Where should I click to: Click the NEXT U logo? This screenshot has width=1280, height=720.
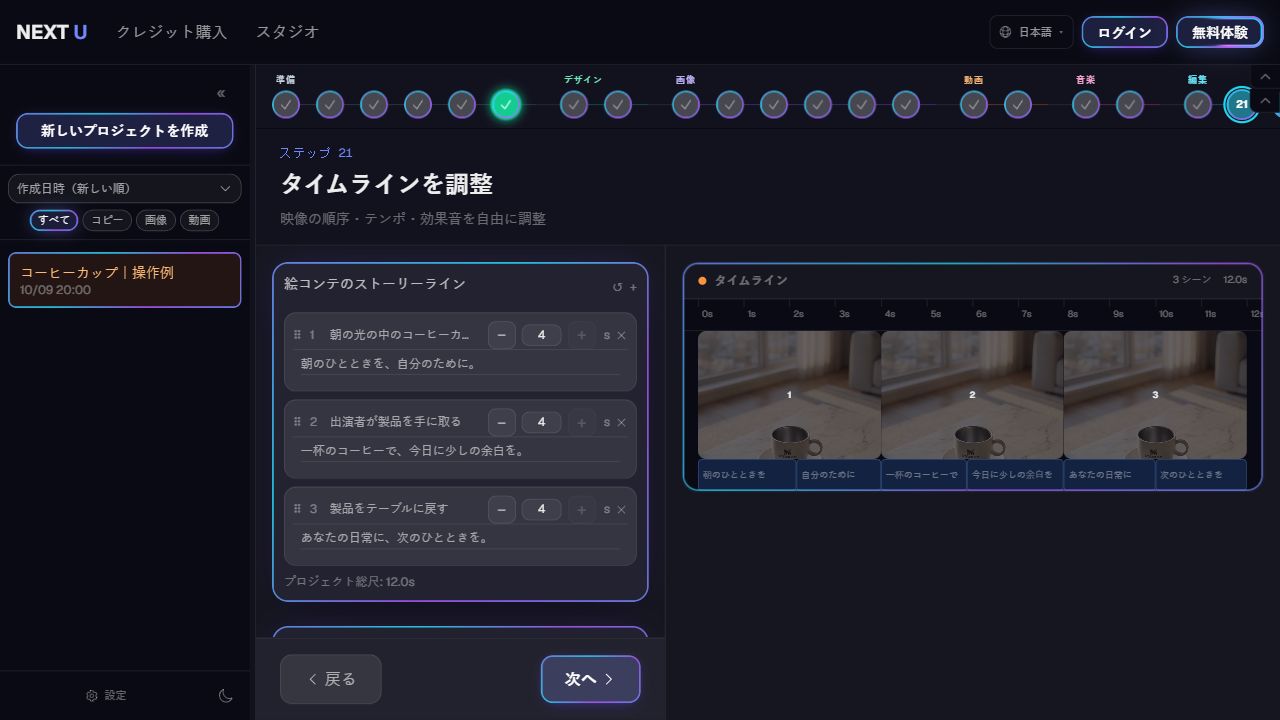tap(52, 32)
